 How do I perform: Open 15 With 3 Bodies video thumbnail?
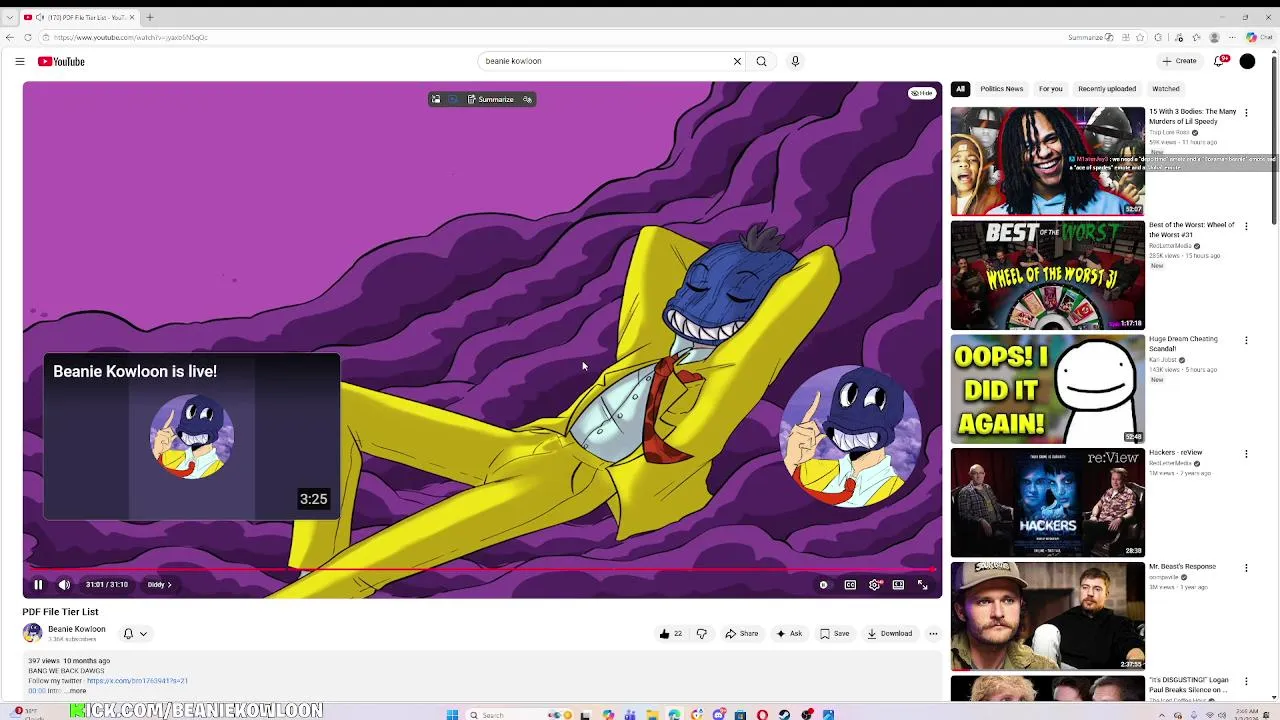coord(1047,161)
